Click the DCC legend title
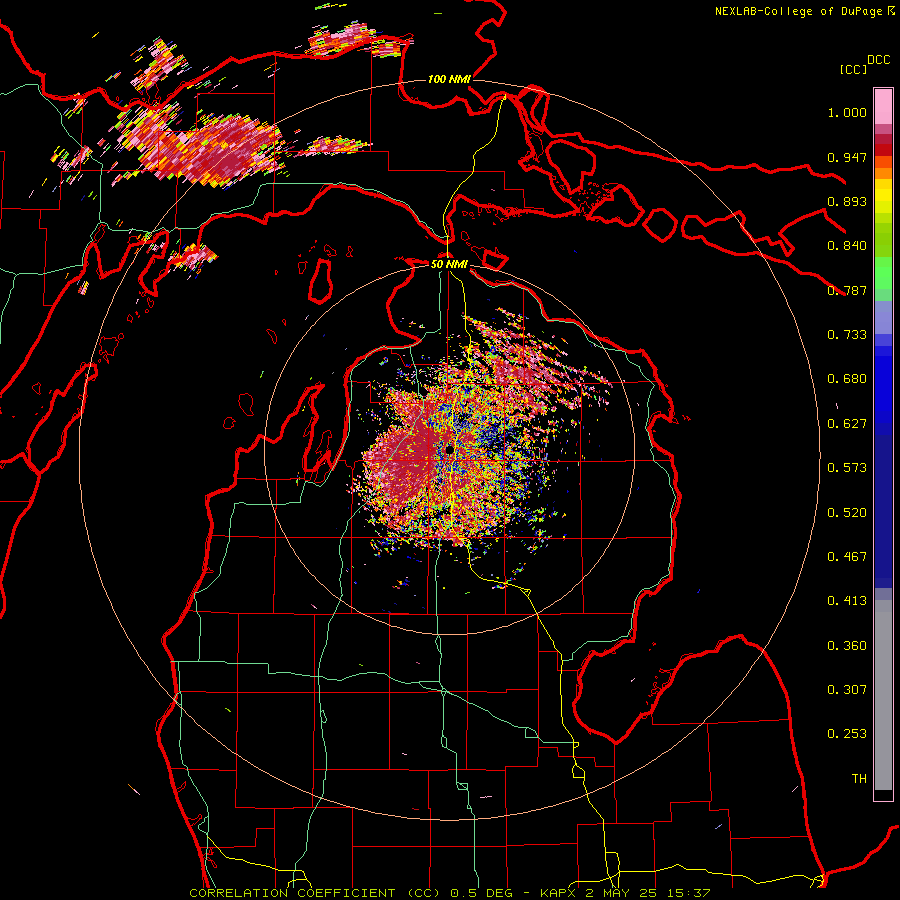The image size is (900, 900). (878, 60)
